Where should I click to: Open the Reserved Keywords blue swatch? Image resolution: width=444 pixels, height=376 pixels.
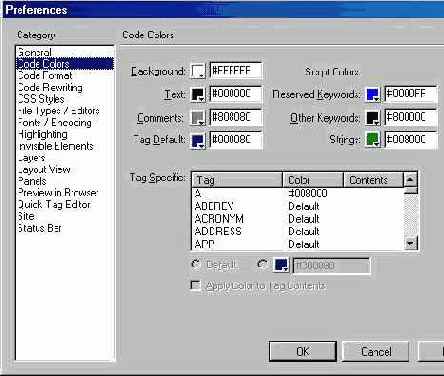373,94
